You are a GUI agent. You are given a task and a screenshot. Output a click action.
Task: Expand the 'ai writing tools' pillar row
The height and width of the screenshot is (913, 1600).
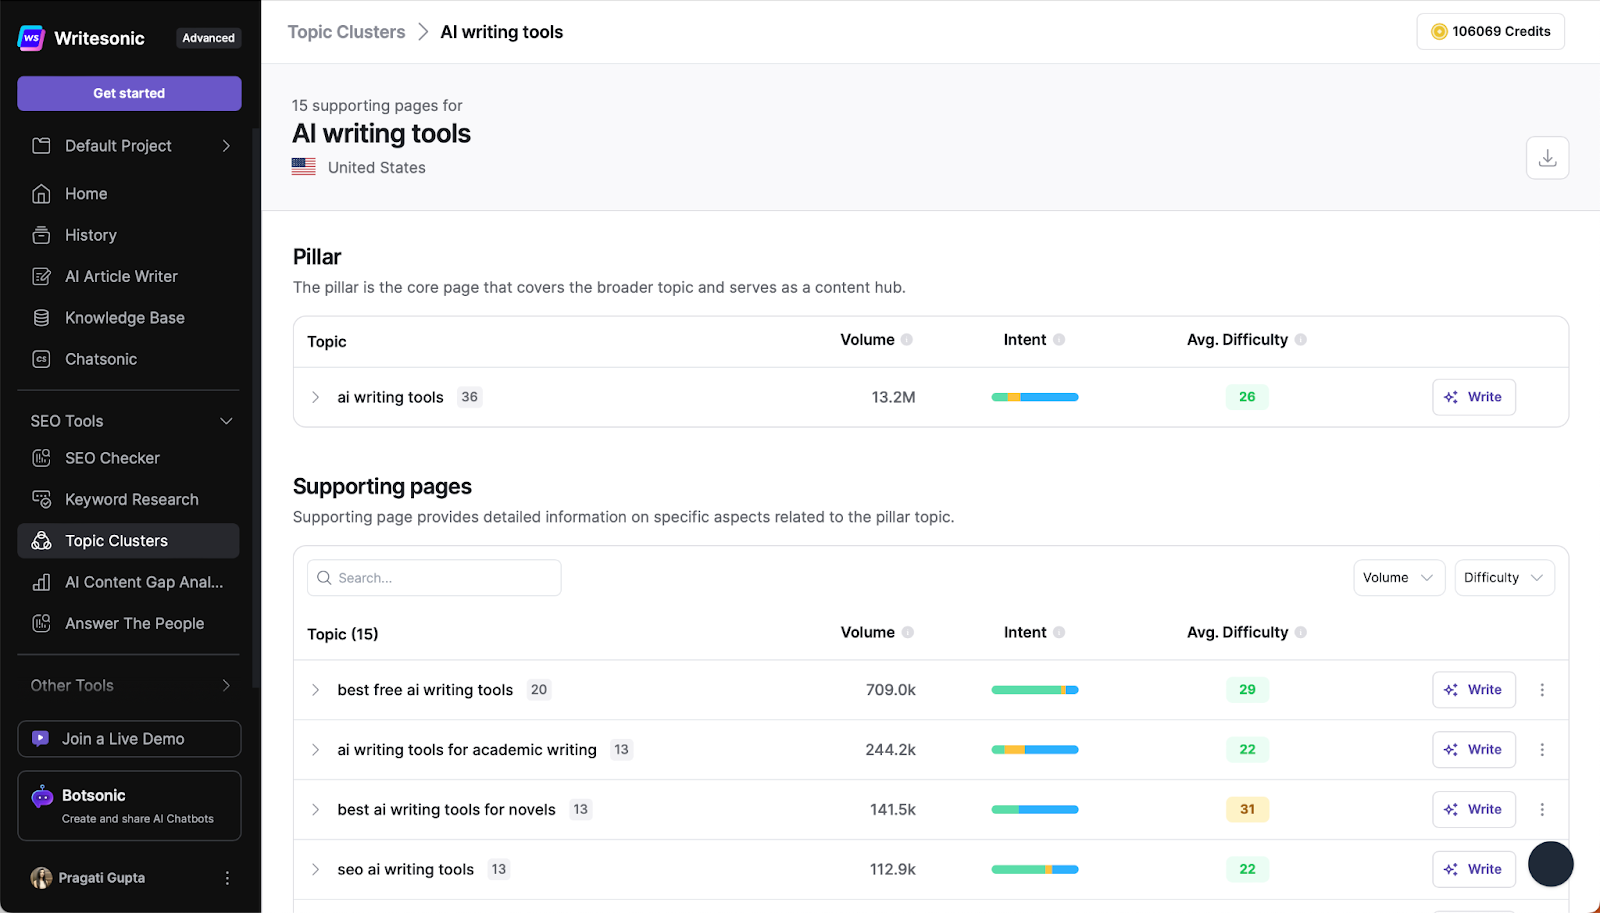click(x=316, y=397)
